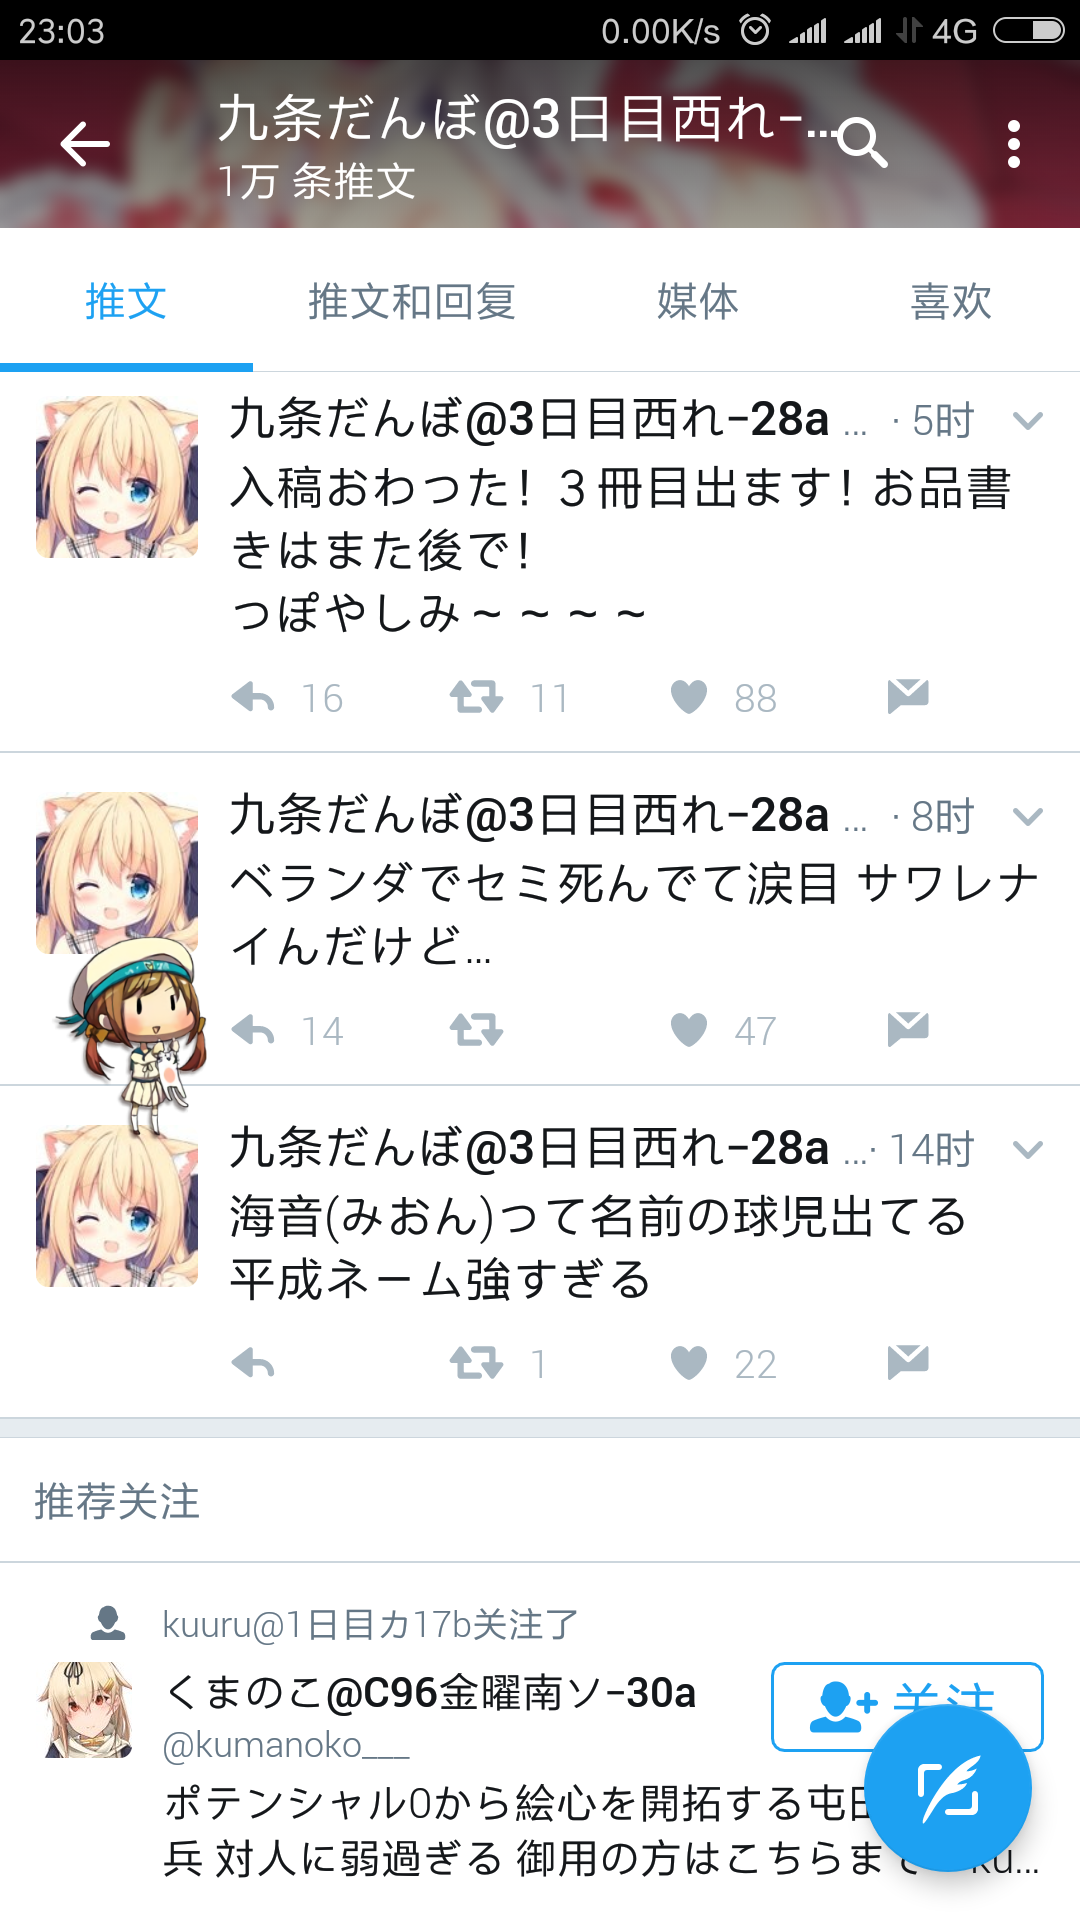Tap the back arrow in header
Viewport: 1080px width, 1920px height.
85,145
